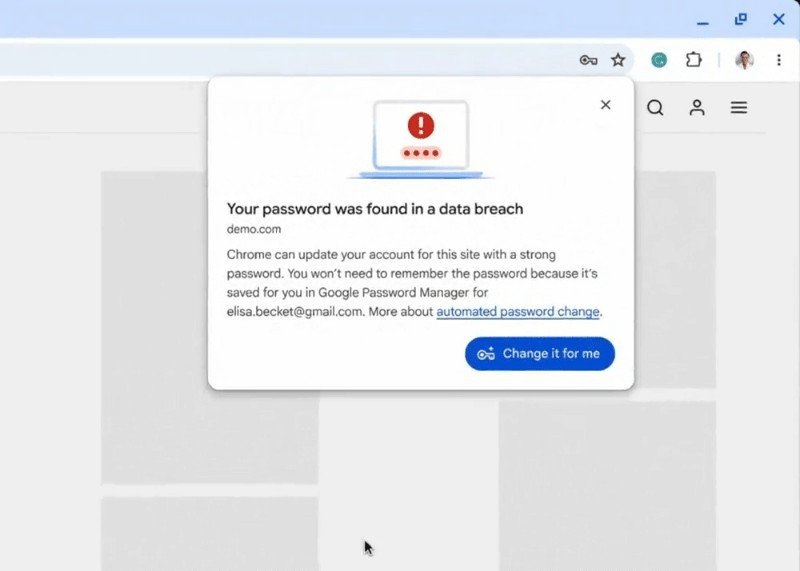
Task: Click the laptop warning illustration
Action: pyautogui.click(x=420, y=139)
